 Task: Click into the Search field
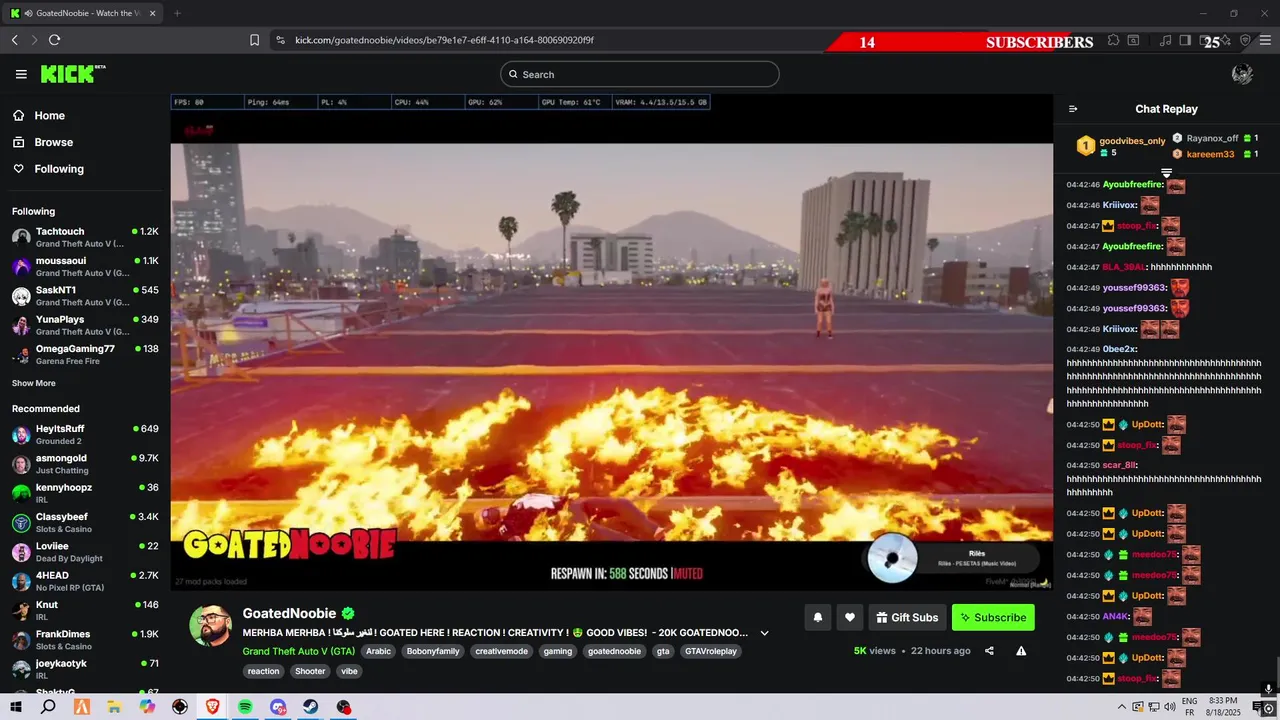click(640, 74)
